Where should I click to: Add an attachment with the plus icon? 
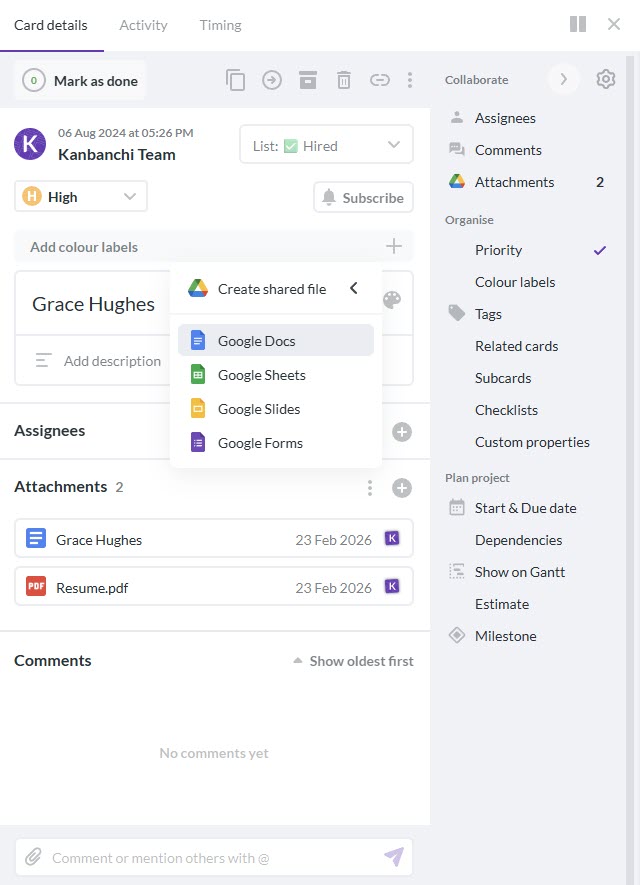[402, 488]
